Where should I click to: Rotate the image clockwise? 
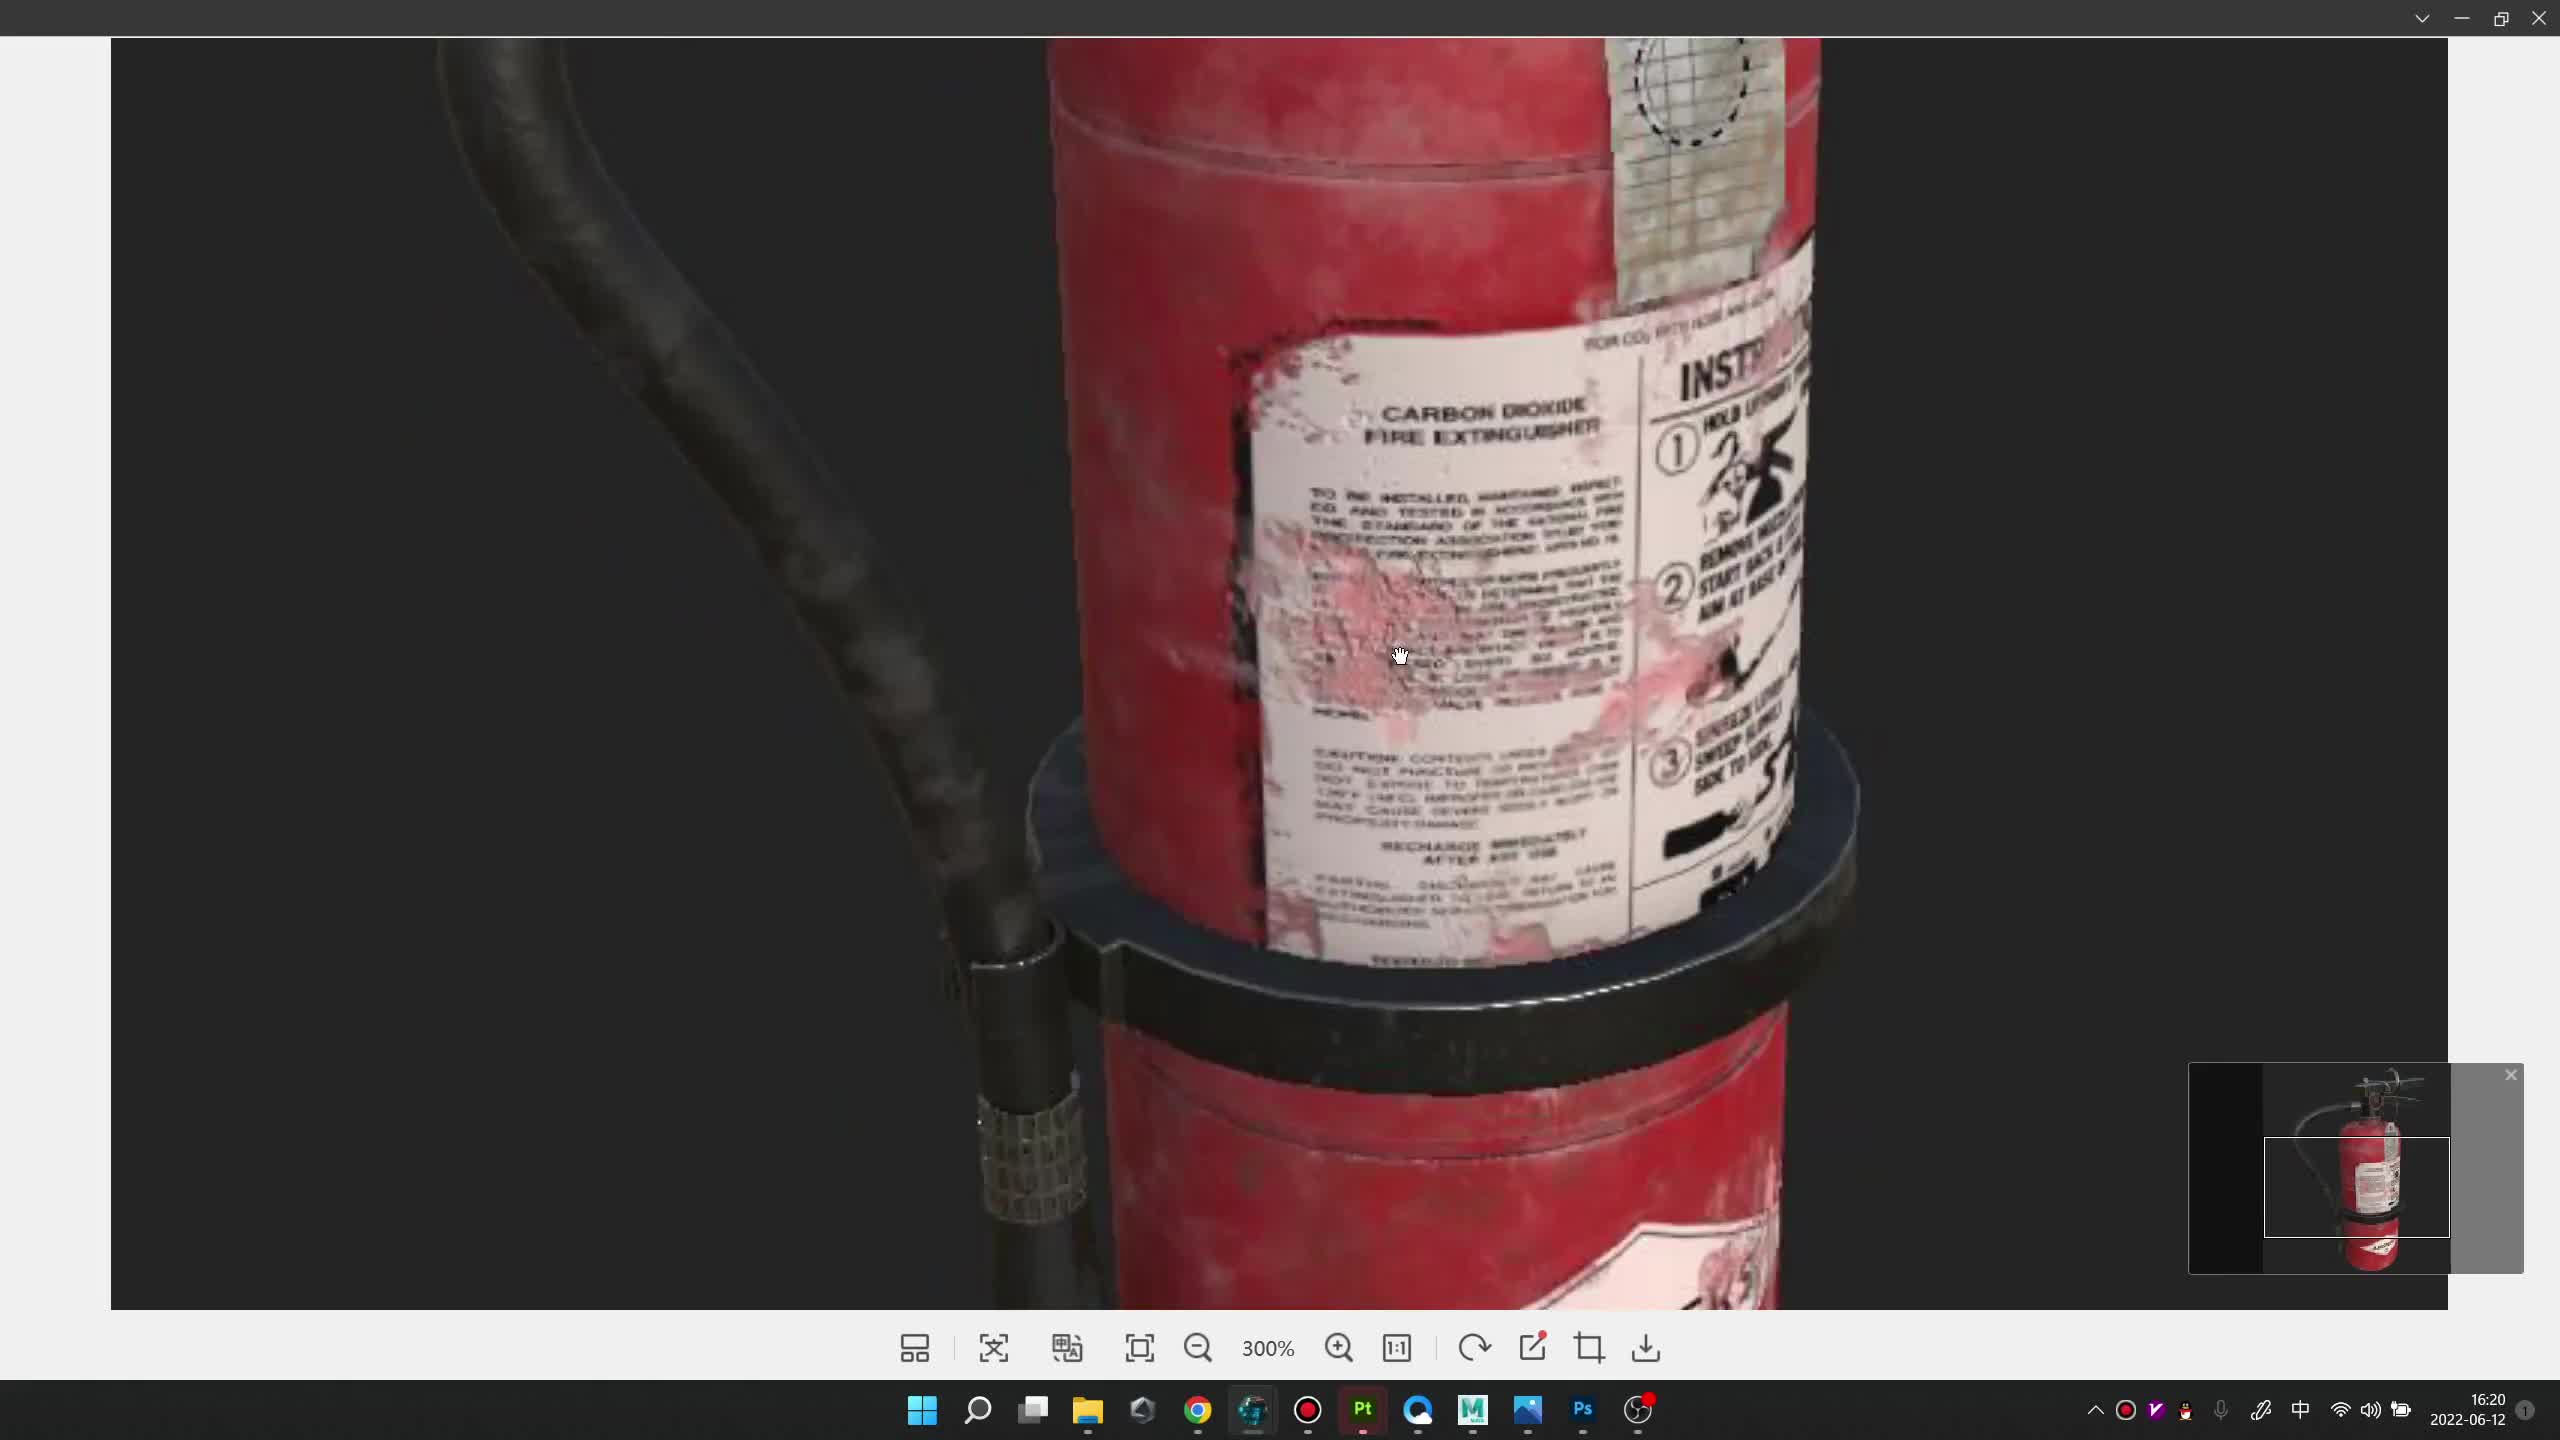pos(1474,1348)
